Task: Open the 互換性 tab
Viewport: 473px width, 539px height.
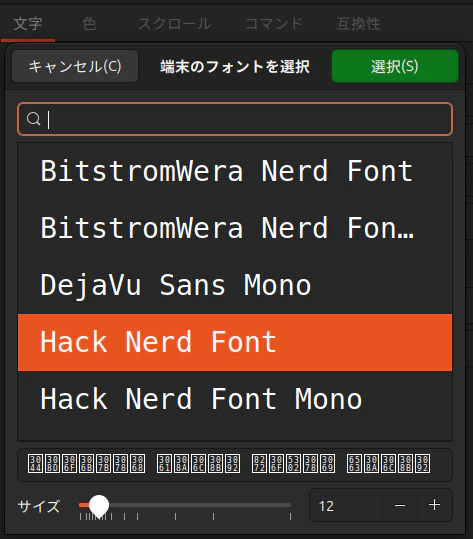Action: [358, 24]
